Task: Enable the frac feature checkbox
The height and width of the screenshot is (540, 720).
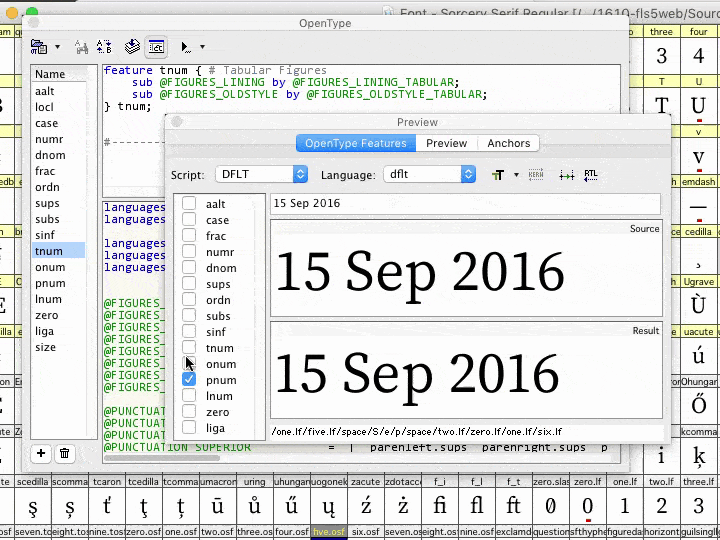Action: pyautogui.click(x=189, y=236)
